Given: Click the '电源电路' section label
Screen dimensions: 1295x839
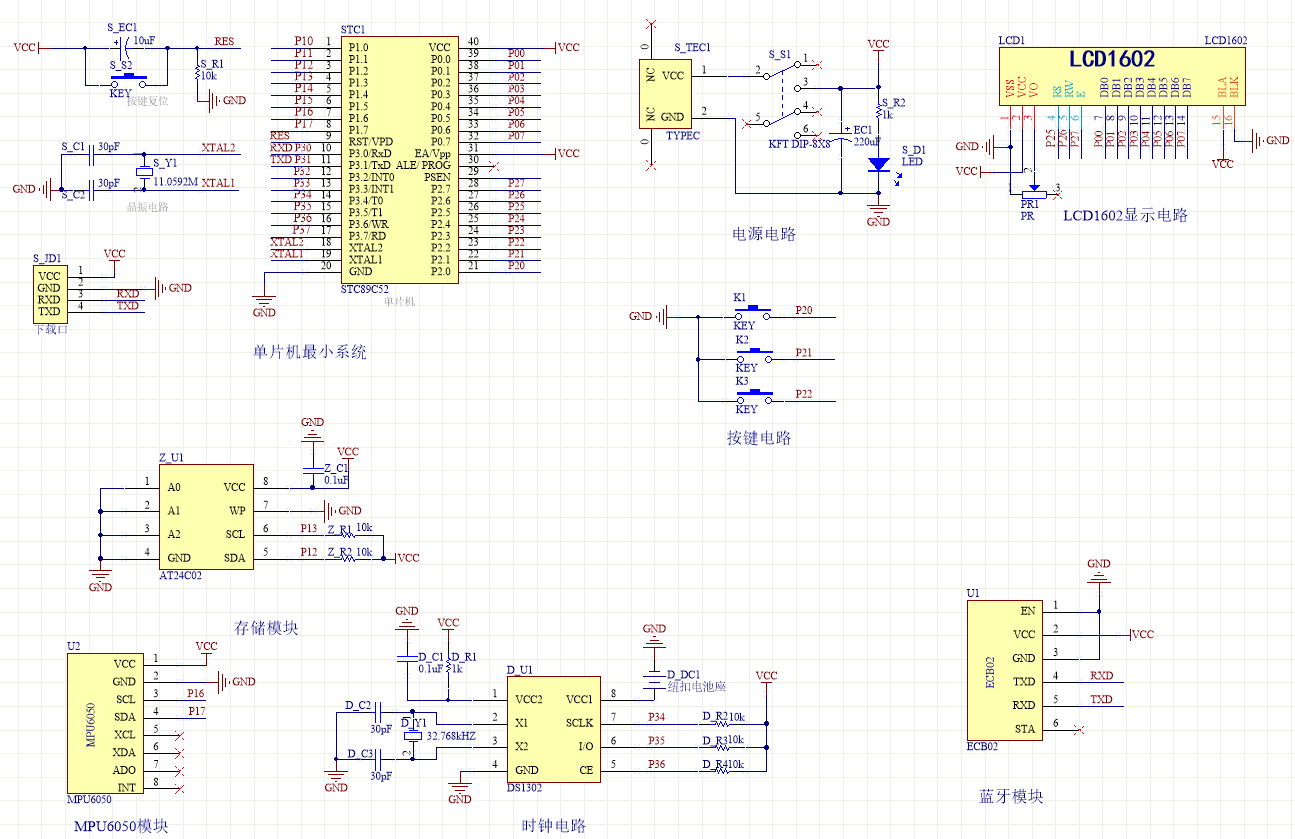Looking at the screenshot, I should point(764,235).
